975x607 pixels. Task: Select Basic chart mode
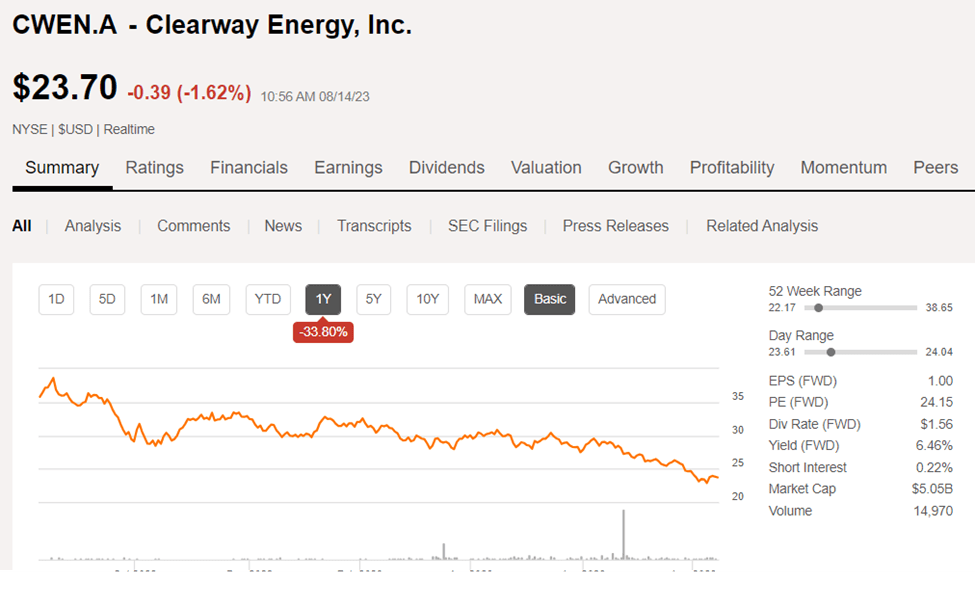[550, 299]
